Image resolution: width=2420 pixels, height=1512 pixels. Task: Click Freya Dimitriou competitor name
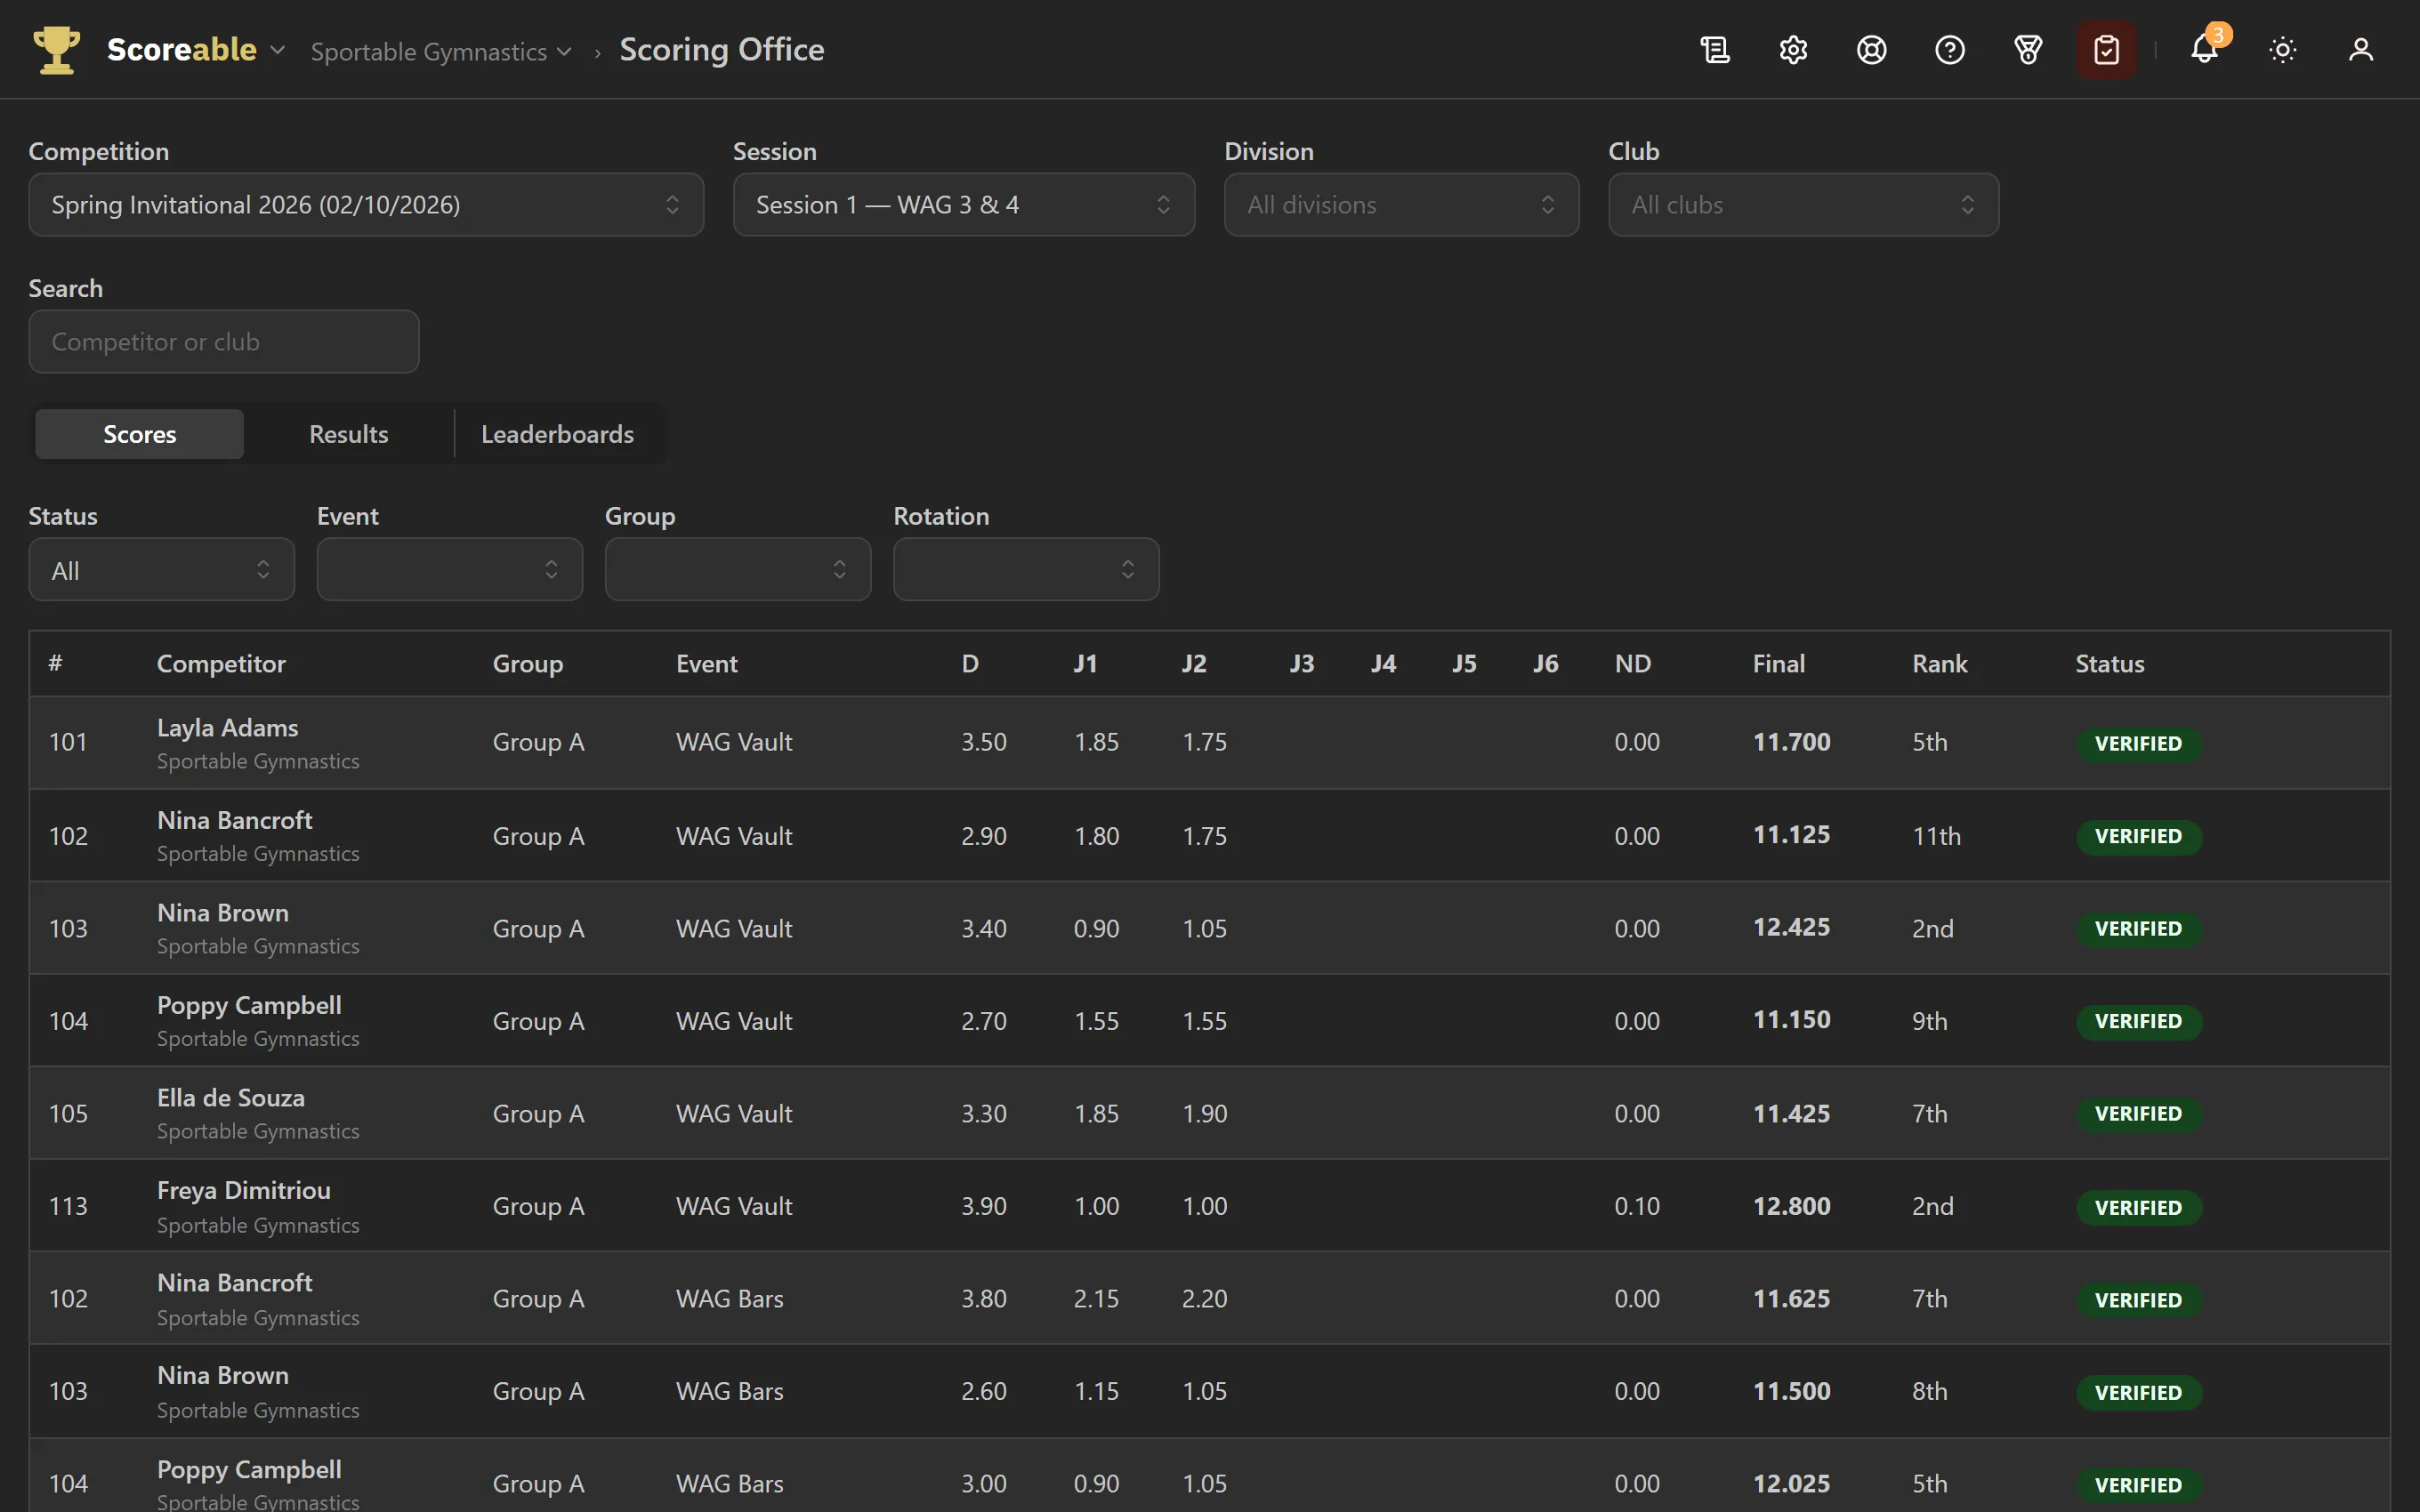pos(243,1190)
